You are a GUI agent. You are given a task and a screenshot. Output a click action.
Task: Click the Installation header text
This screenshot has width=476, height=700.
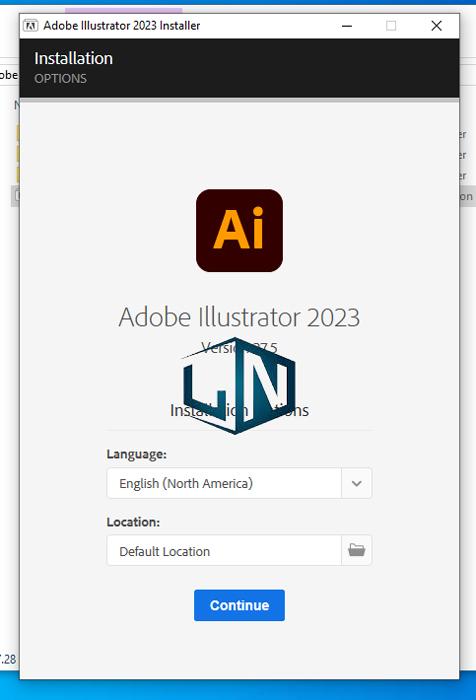74,58
